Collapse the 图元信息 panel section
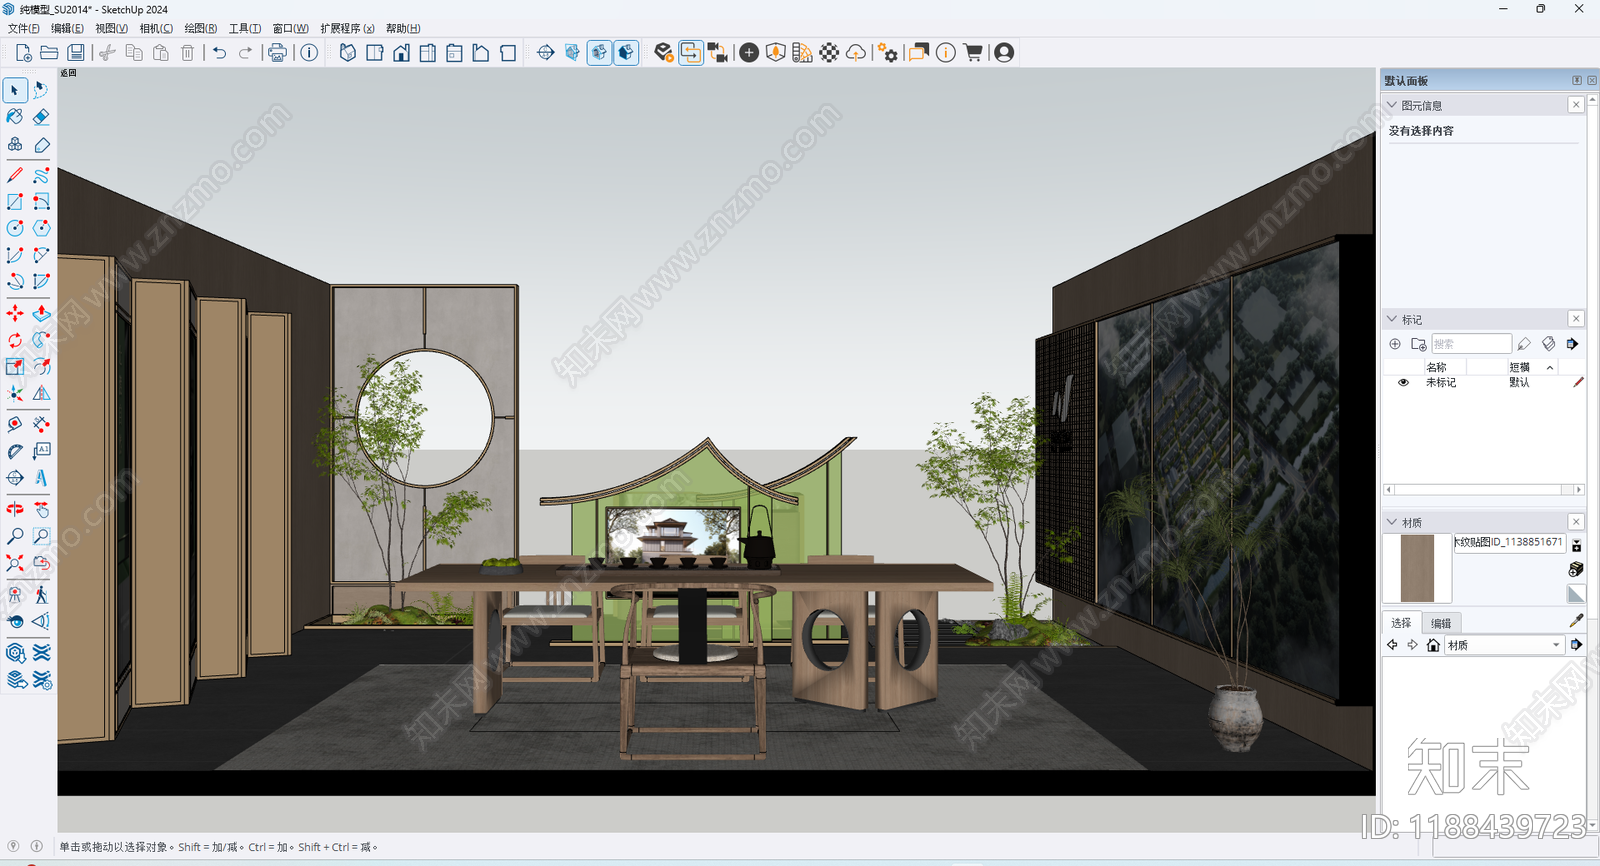 click(1392, 105)
